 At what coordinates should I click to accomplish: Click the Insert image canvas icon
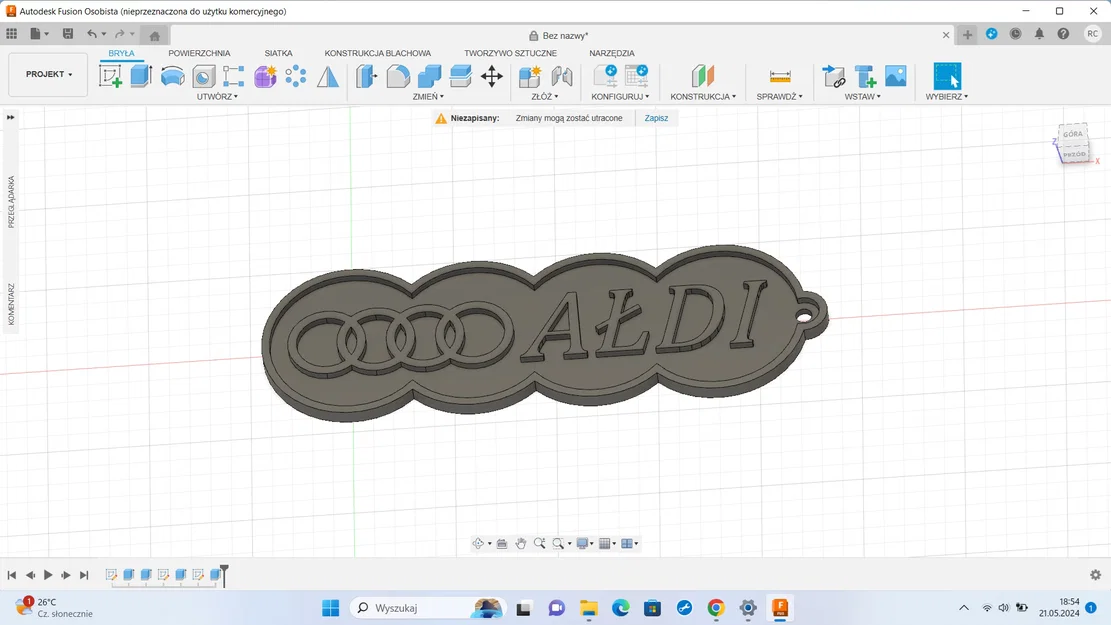pyautogui.click(x=896, y=76)
